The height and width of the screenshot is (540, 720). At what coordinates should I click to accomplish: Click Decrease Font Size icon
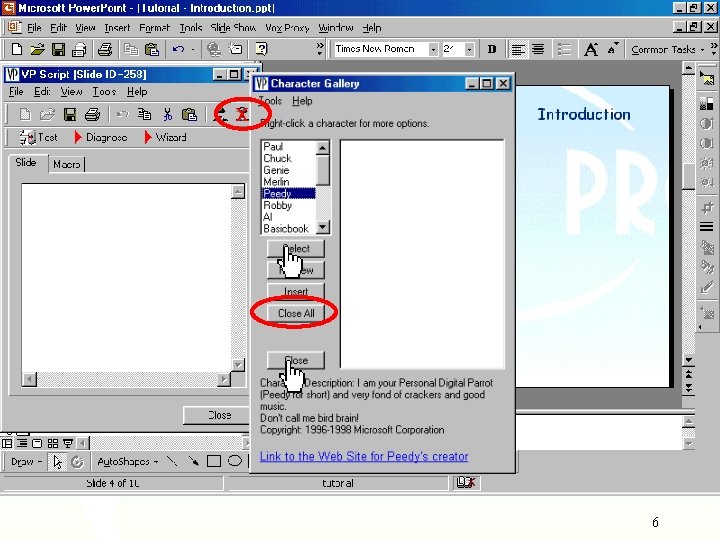point(613,49)
